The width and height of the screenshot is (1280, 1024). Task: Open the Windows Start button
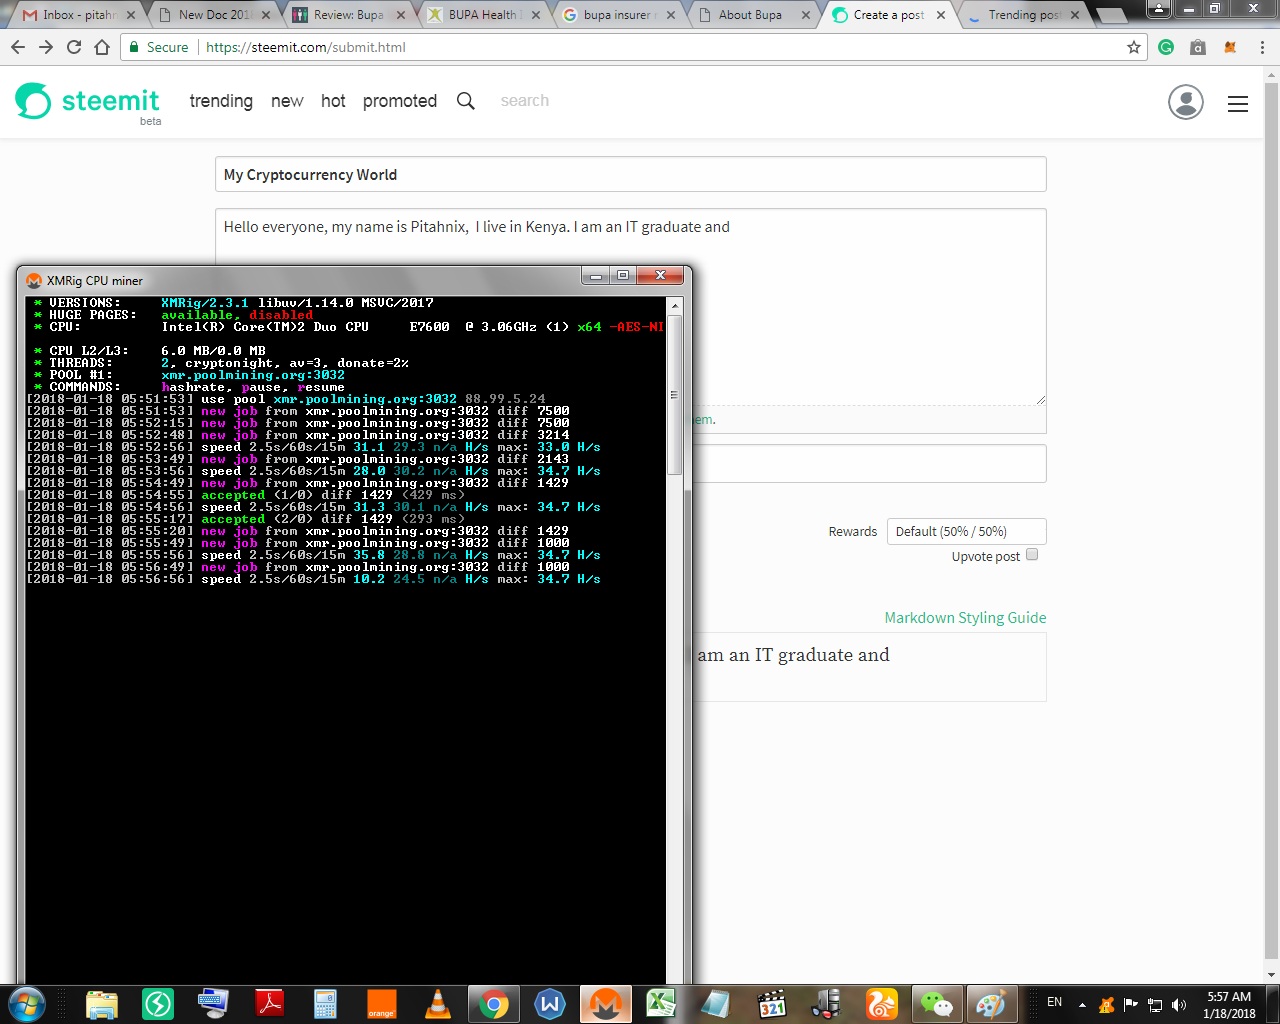pos(26,1003)
